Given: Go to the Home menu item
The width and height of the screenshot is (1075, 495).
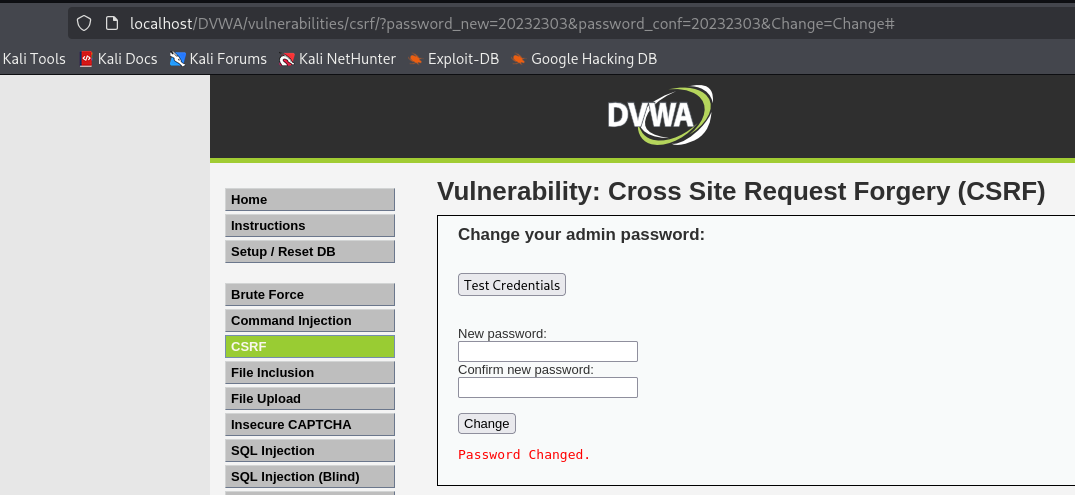Looking at the screenshot, I should tap(310, 200).
